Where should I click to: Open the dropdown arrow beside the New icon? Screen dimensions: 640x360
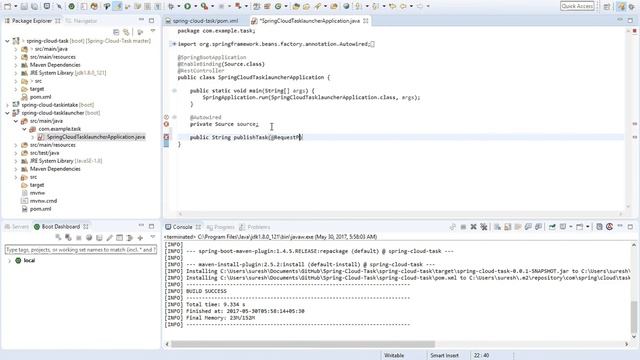(16, 6)
